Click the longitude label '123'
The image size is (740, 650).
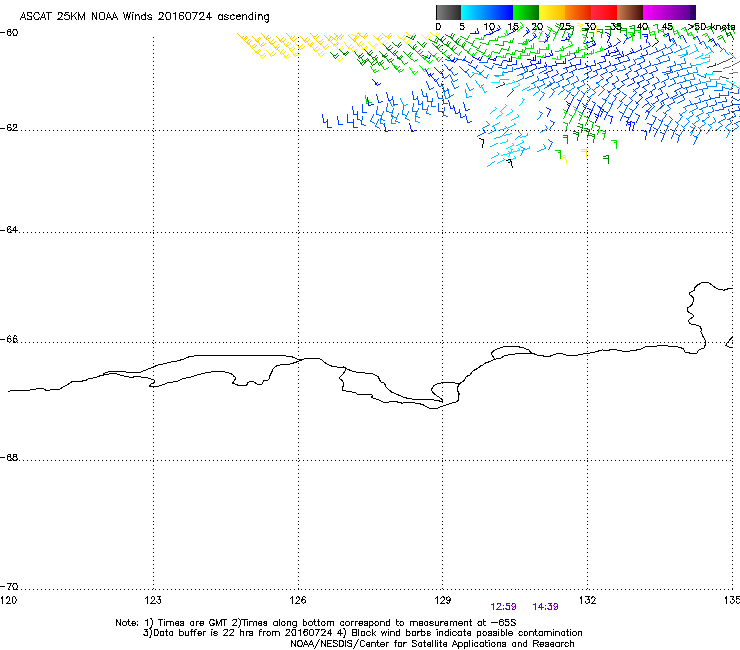point(153,600)
